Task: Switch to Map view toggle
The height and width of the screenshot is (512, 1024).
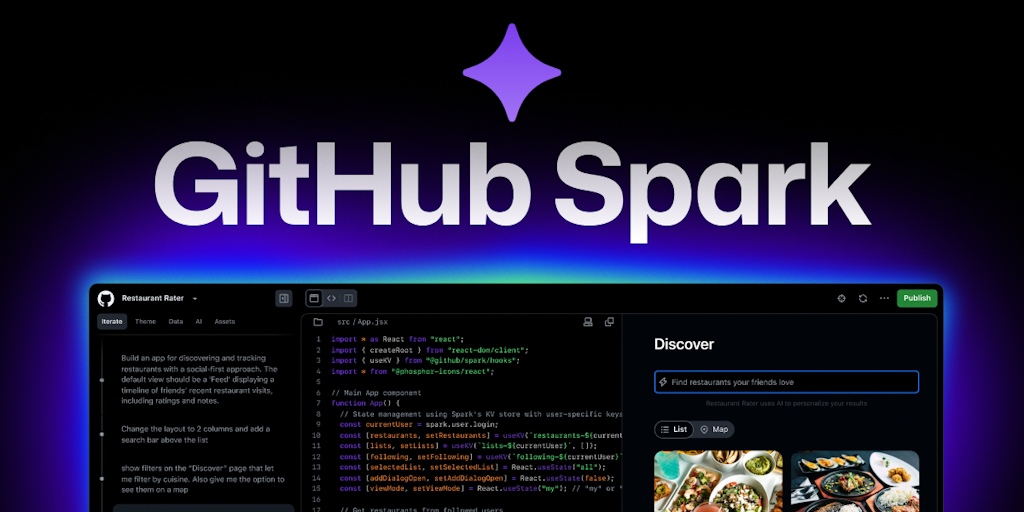Action: pos(714,430)
